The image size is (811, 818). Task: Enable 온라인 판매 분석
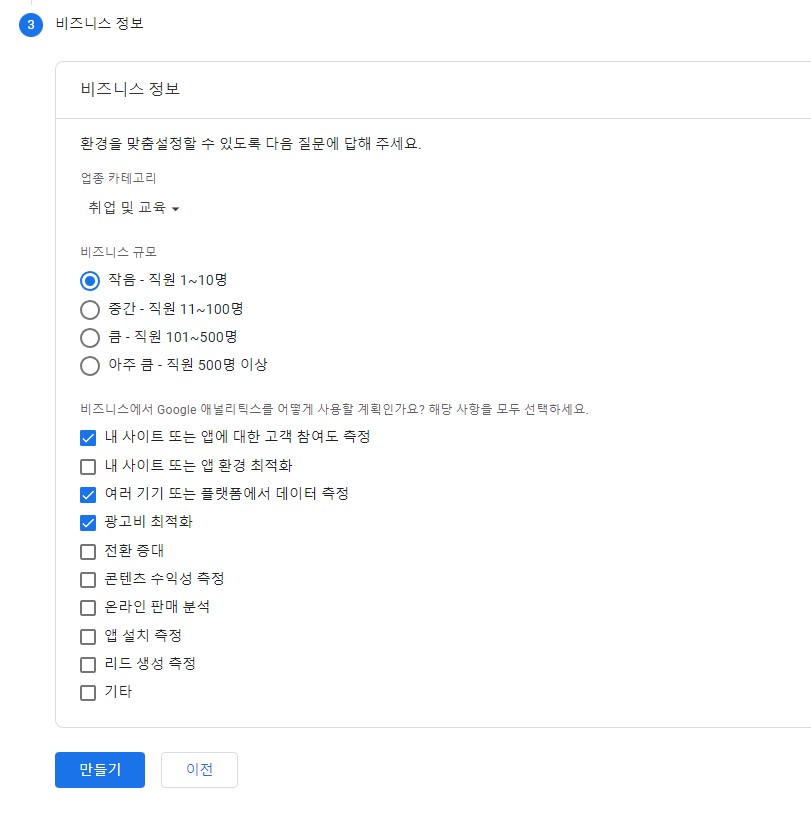(x=88, y=607)
